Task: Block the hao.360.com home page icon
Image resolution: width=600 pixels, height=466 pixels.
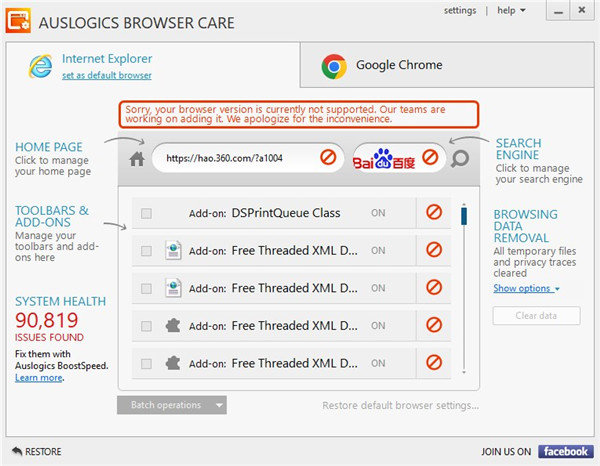Action: click(x=328, y=157)
